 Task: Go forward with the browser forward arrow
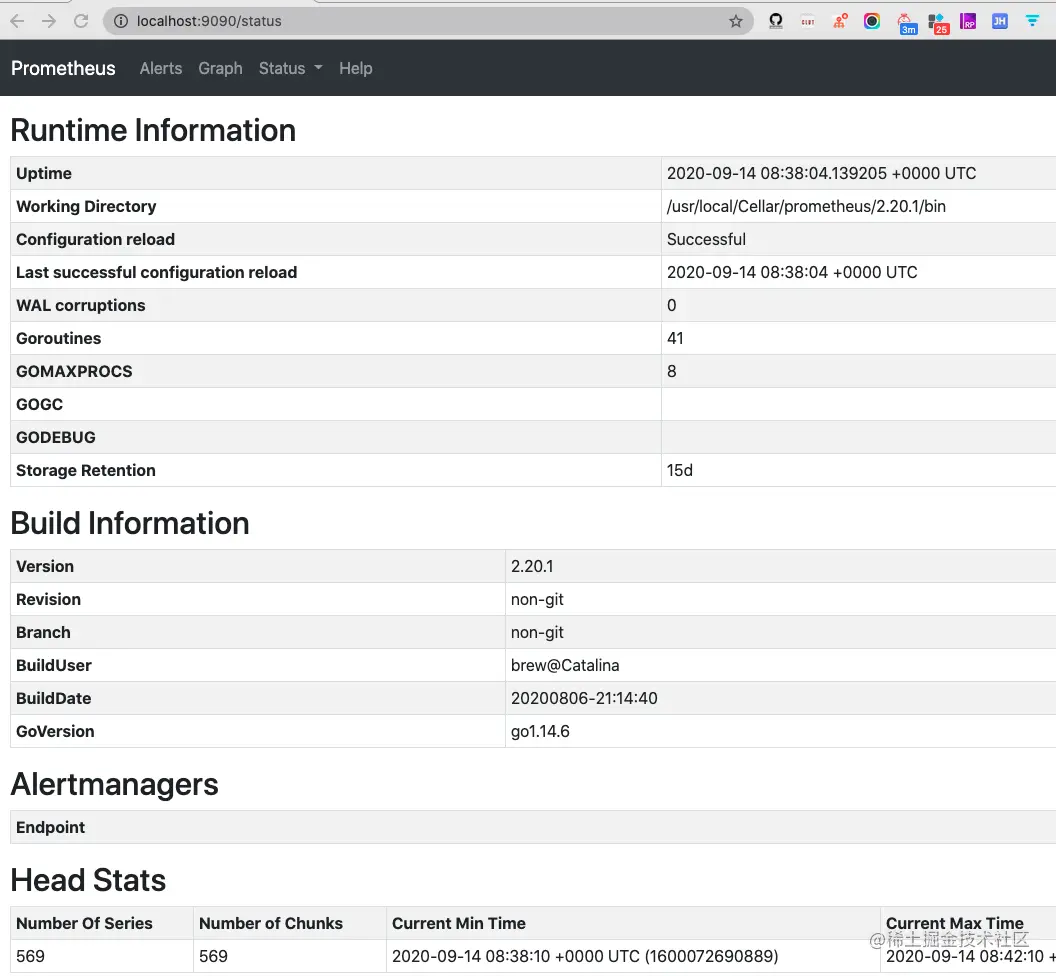pyautogui.click(x=49, y=21)
